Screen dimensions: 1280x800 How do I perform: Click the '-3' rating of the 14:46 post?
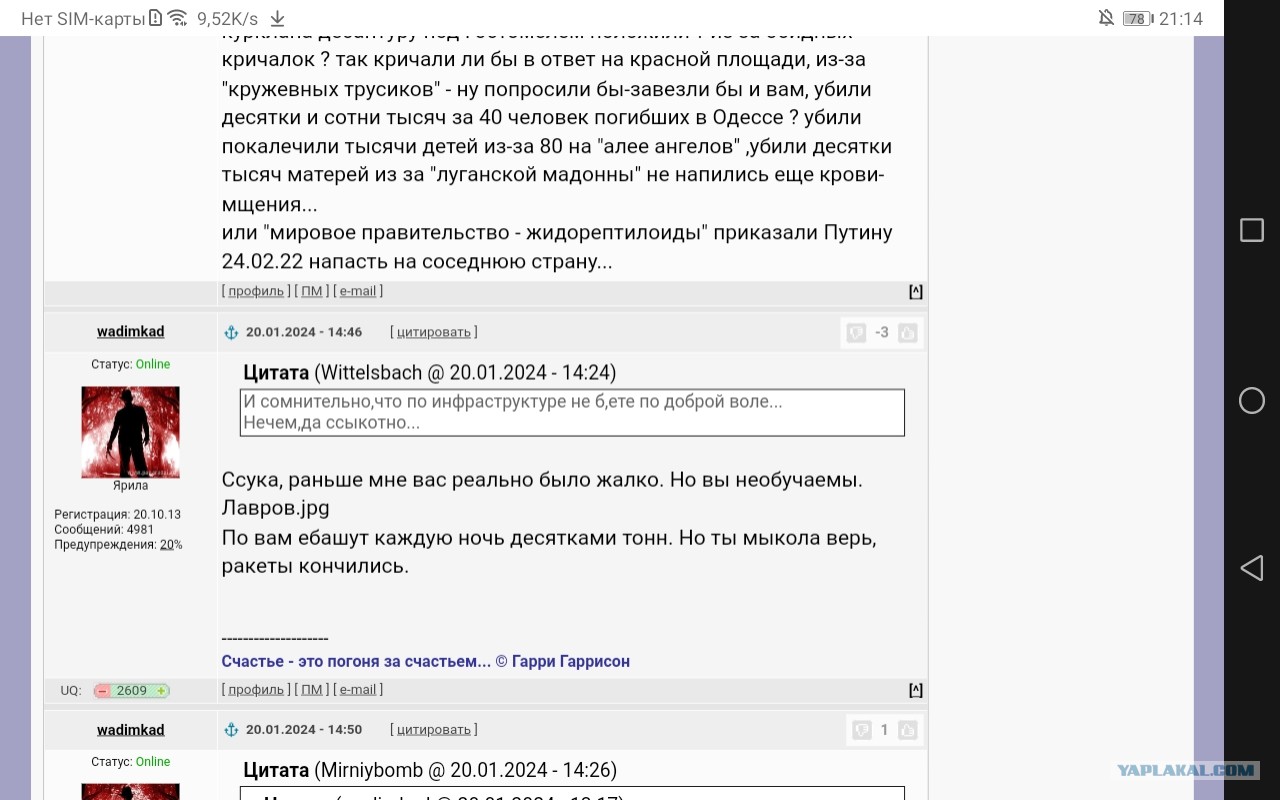point(882,332)
